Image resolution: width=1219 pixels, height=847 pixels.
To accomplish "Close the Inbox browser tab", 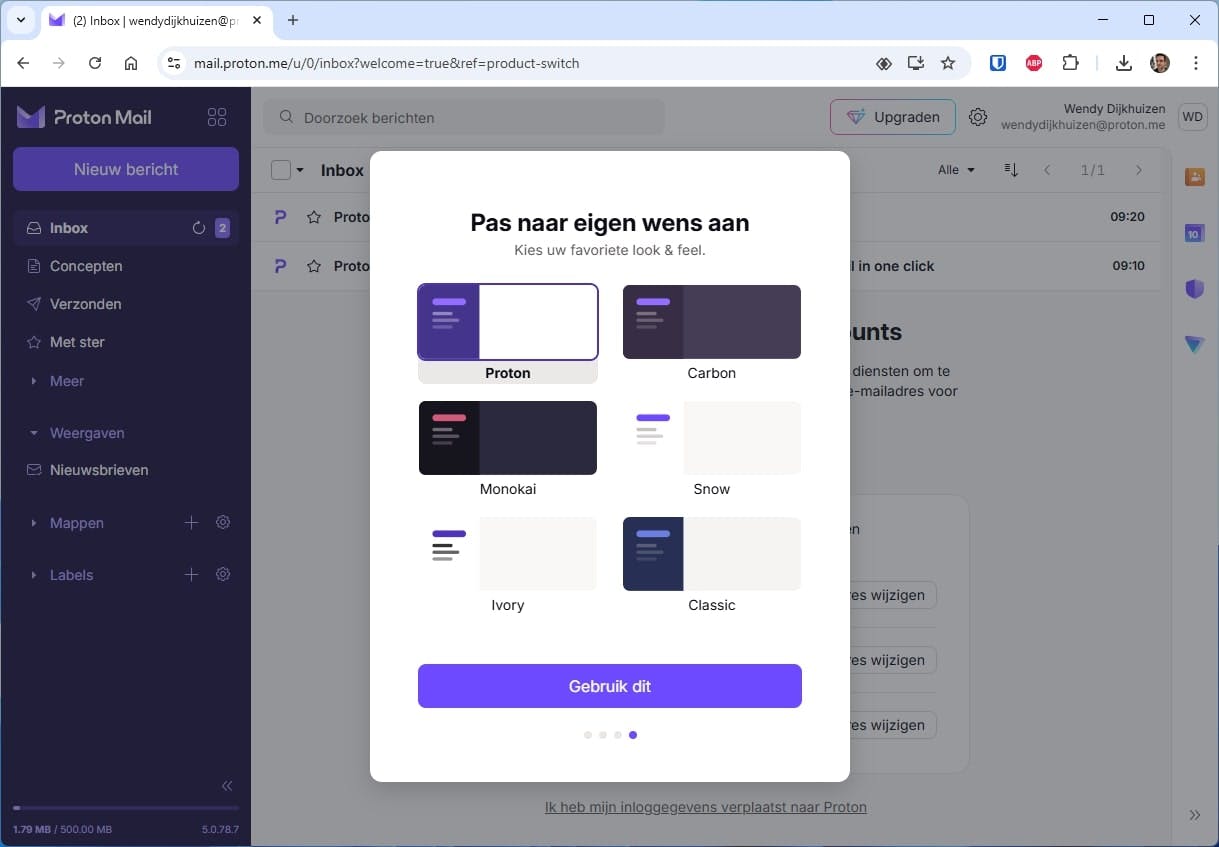I will point(257,20).
